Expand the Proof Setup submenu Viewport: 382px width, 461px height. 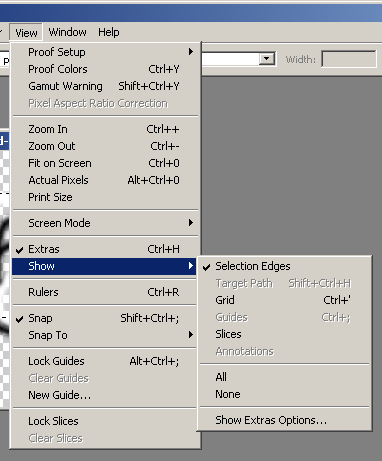(x=104, y=52)
